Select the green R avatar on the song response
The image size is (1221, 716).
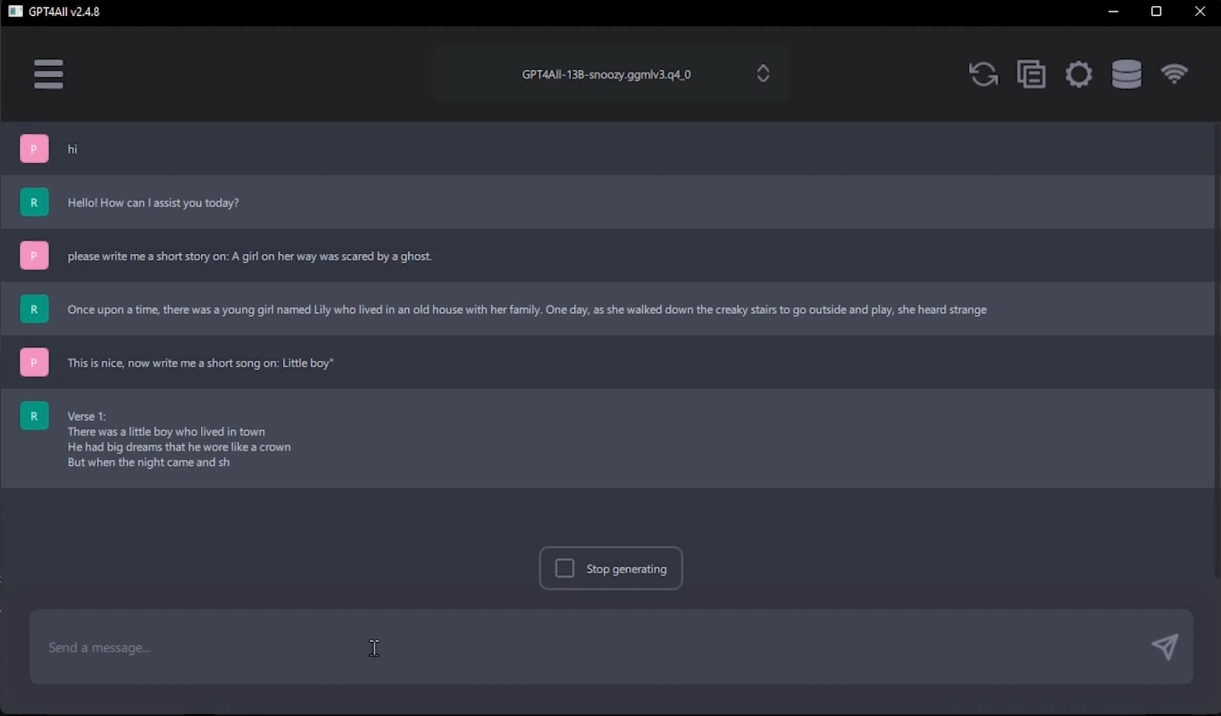(x=34, y=415)
